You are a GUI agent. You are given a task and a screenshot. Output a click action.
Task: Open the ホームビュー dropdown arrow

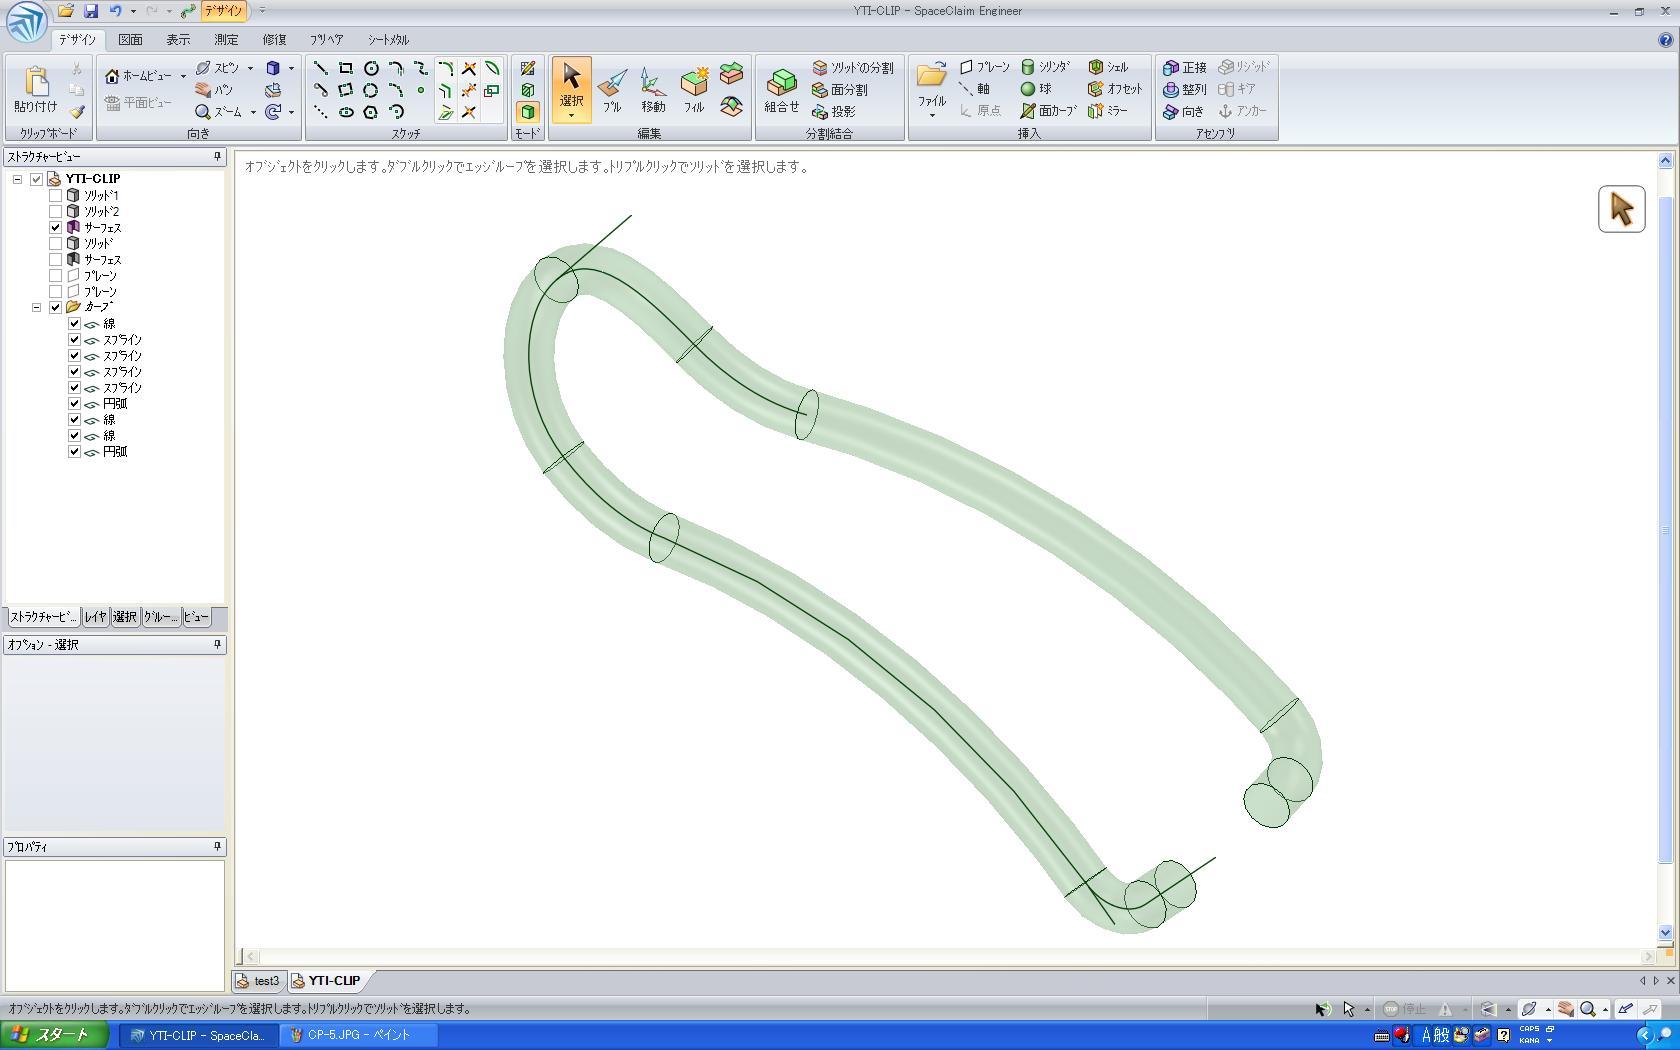coord(183,76)
